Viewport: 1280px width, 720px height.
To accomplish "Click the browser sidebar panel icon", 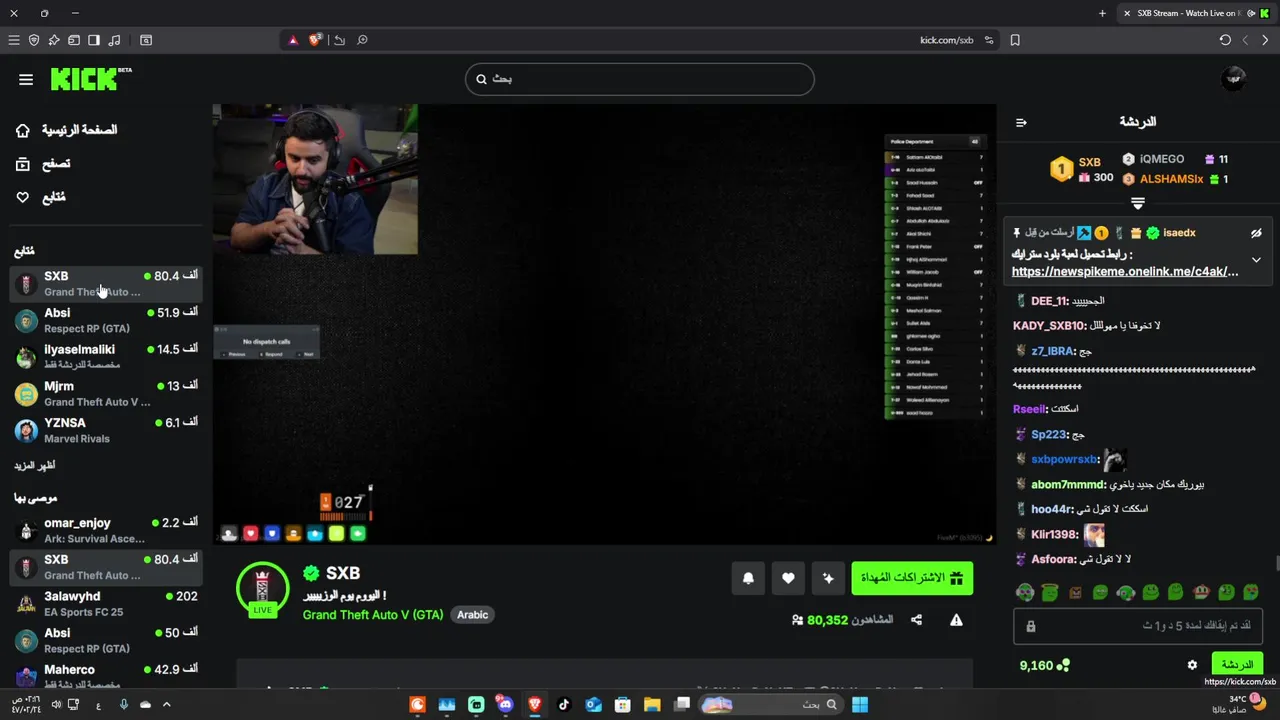I will (94, 40).
